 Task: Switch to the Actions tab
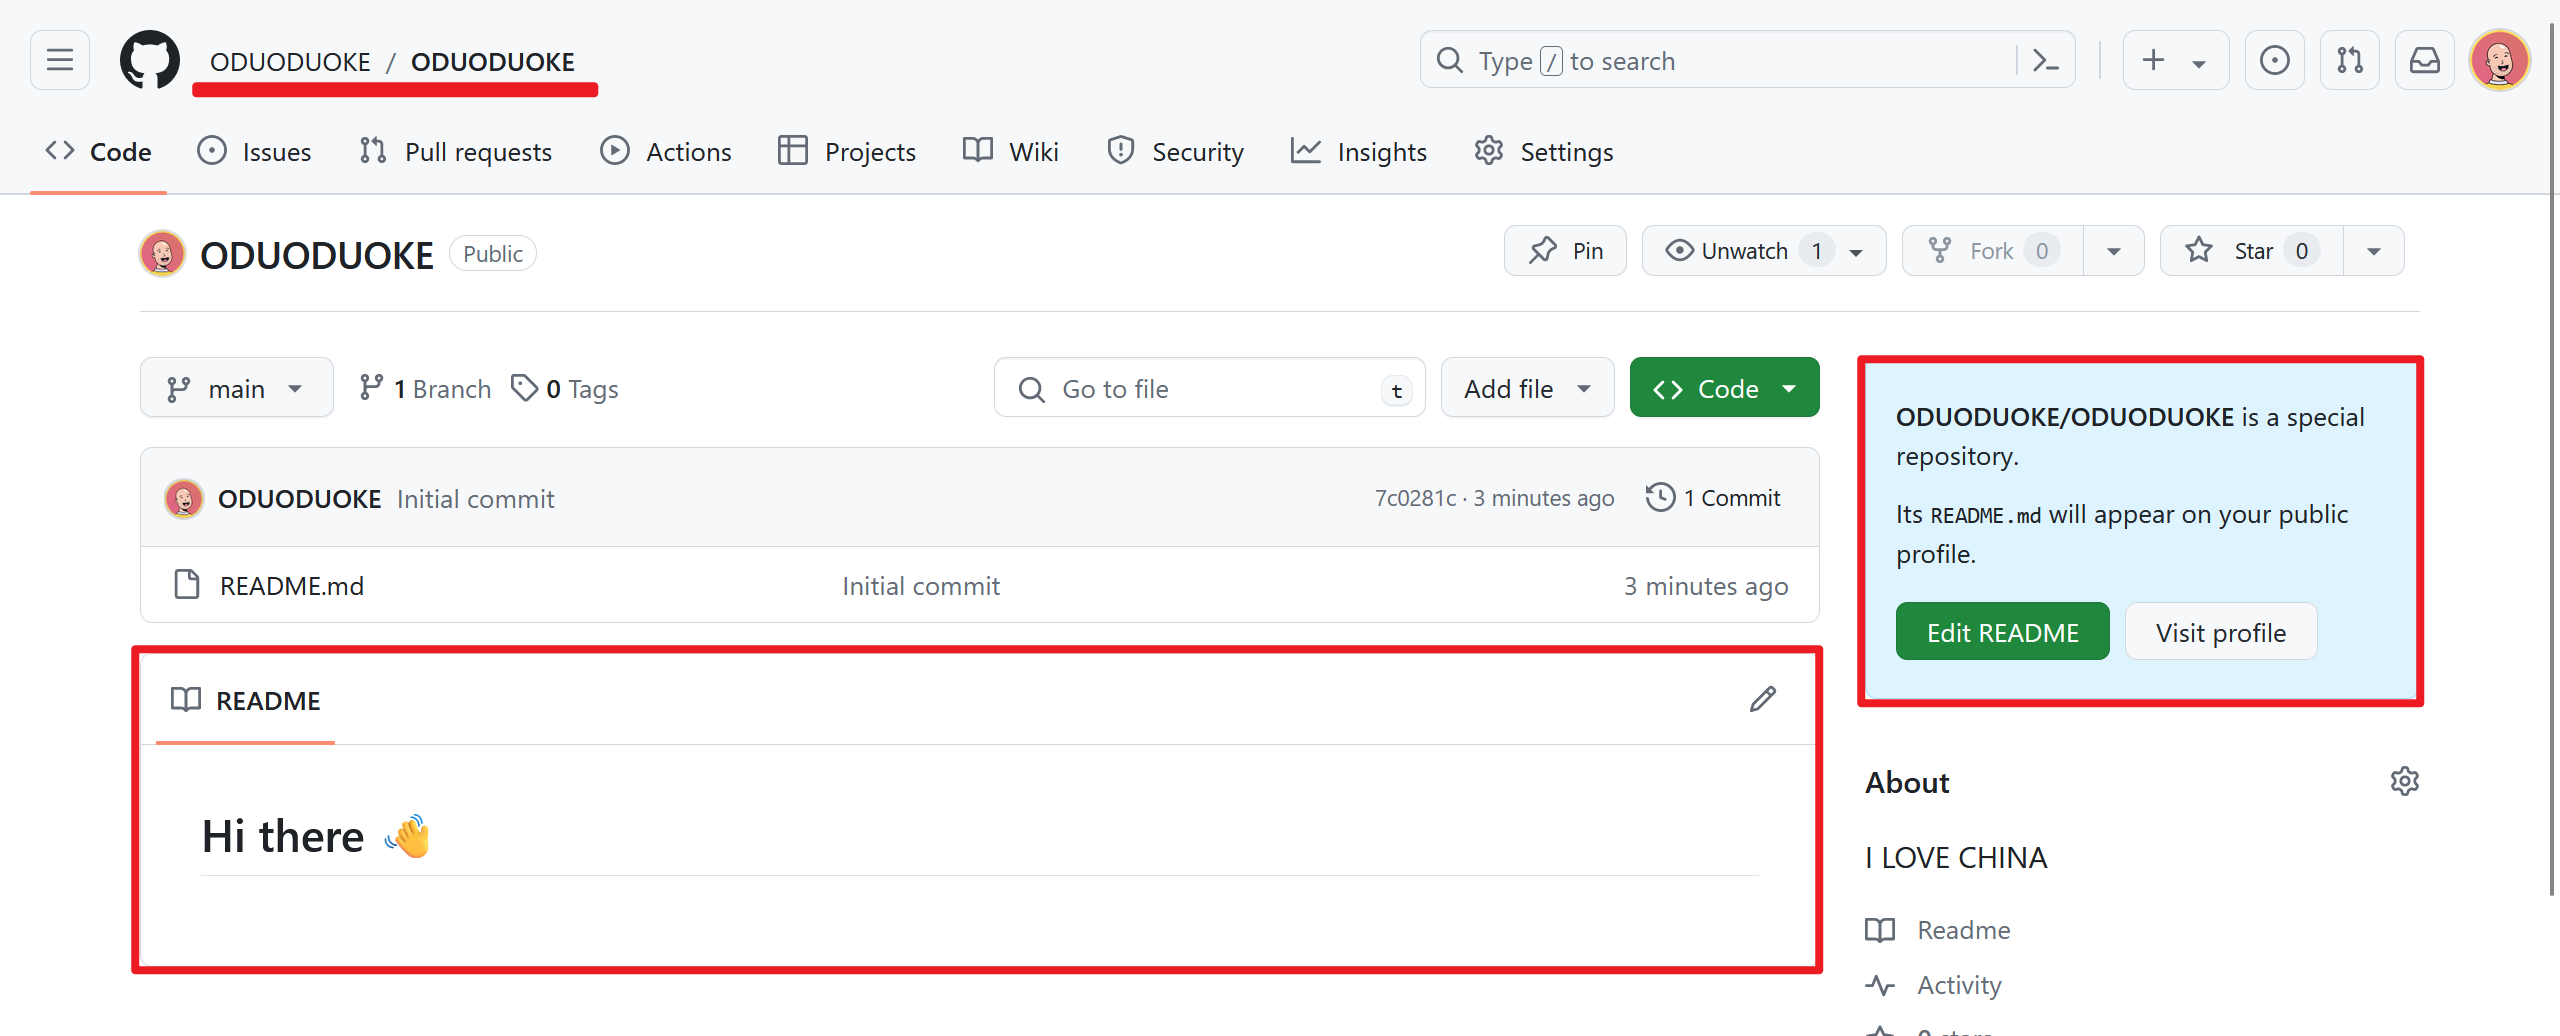[x=666, y=152]
